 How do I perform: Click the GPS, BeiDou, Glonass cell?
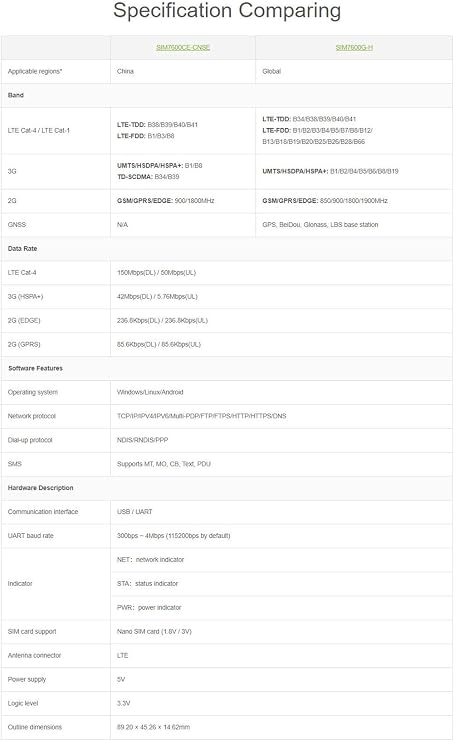pos(320,224)
